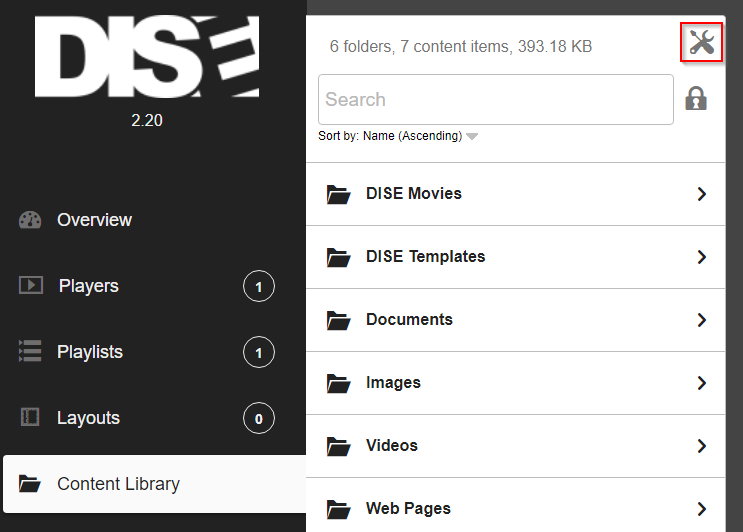Image resolution: width=743 pixels, height=532 pixels.
Task: Click the Playlists list icon
Action: [x=30, y=351]
